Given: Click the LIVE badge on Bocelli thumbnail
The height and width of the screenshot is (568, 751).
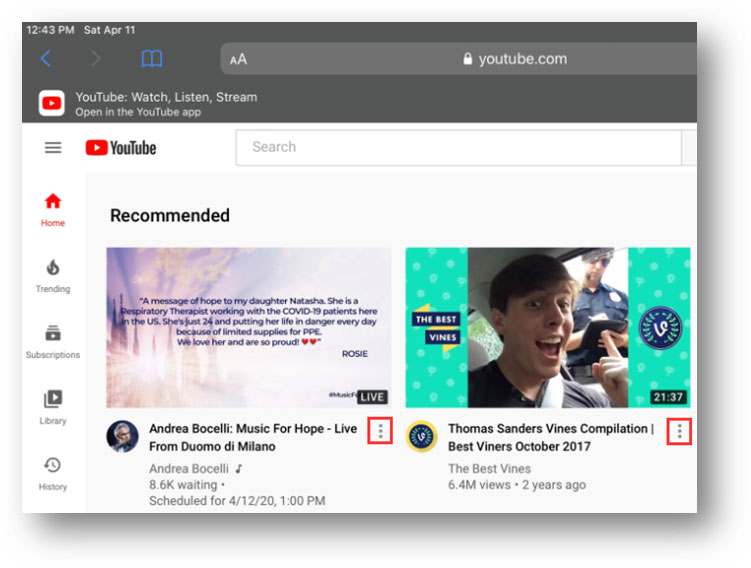Looking at the screenshot, I should tap(372, 397).
